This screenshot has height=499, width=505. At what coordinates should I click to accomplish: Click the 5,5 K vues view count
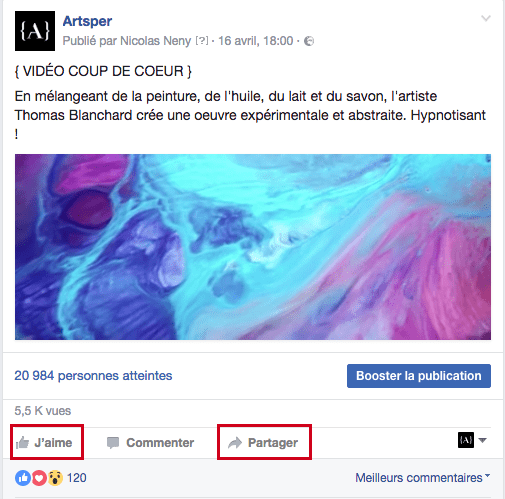click(x=43, y=411)
